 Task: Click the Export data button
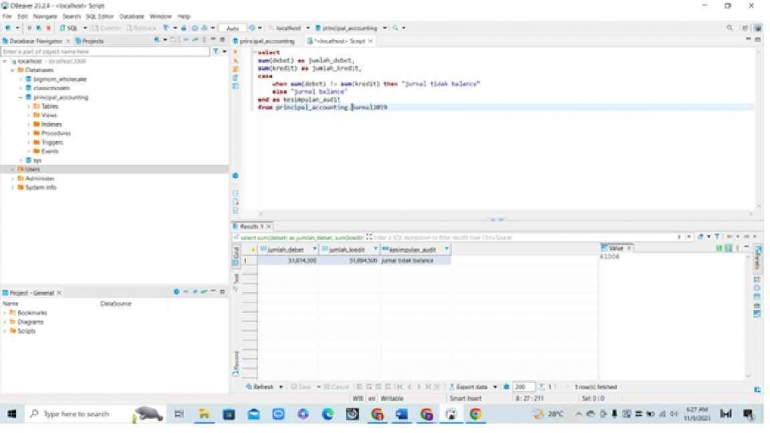(468, 387)
